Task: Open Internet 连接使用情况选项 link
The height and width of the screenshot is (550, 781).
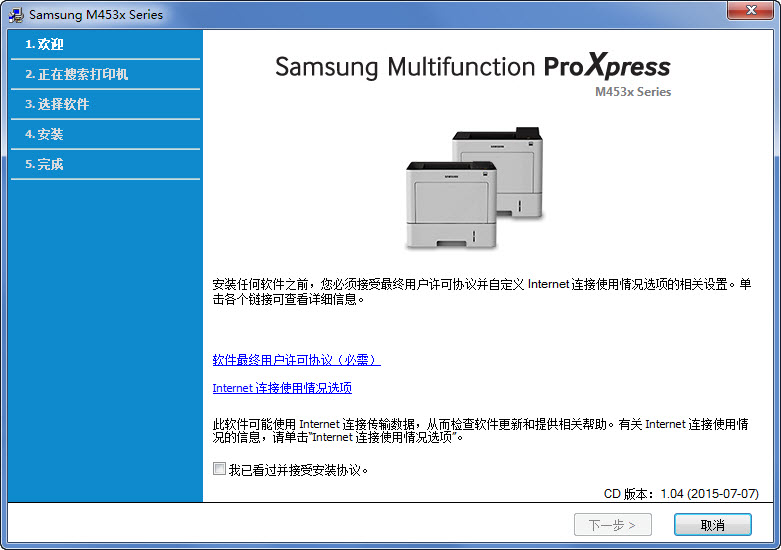Action: point(282,388)
